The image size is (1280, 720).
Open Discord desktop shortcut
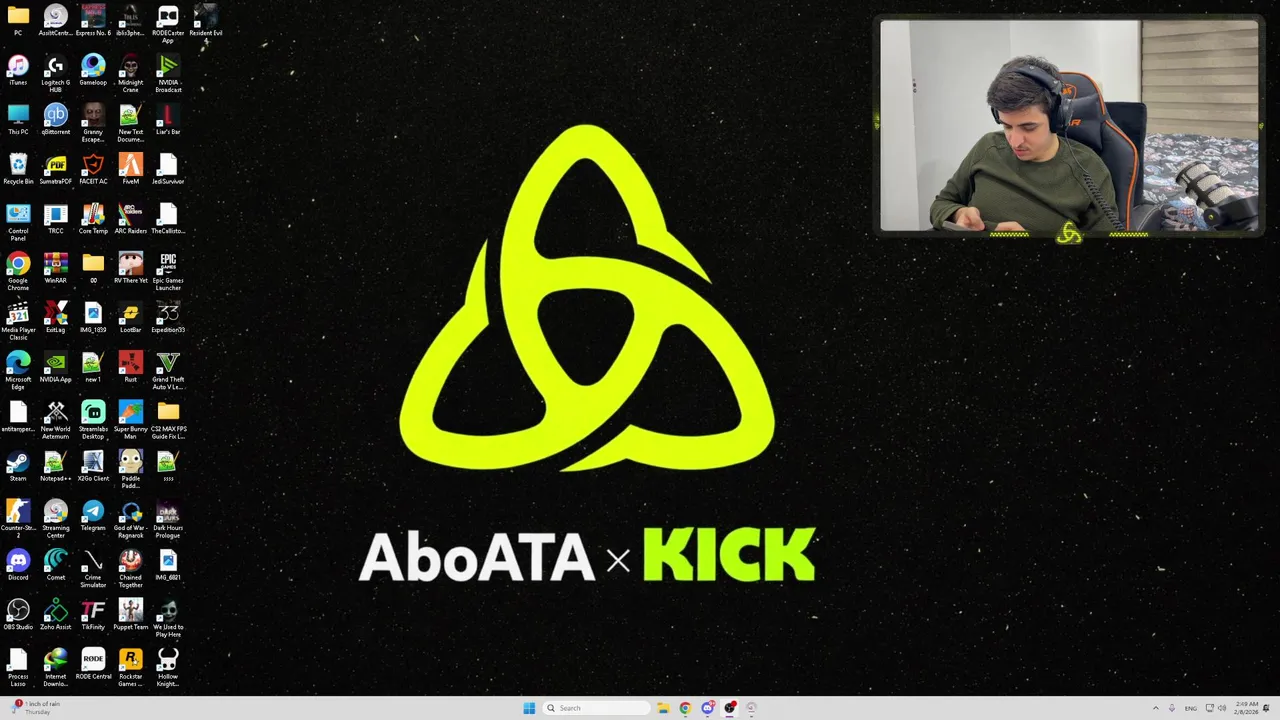[18, 565]
